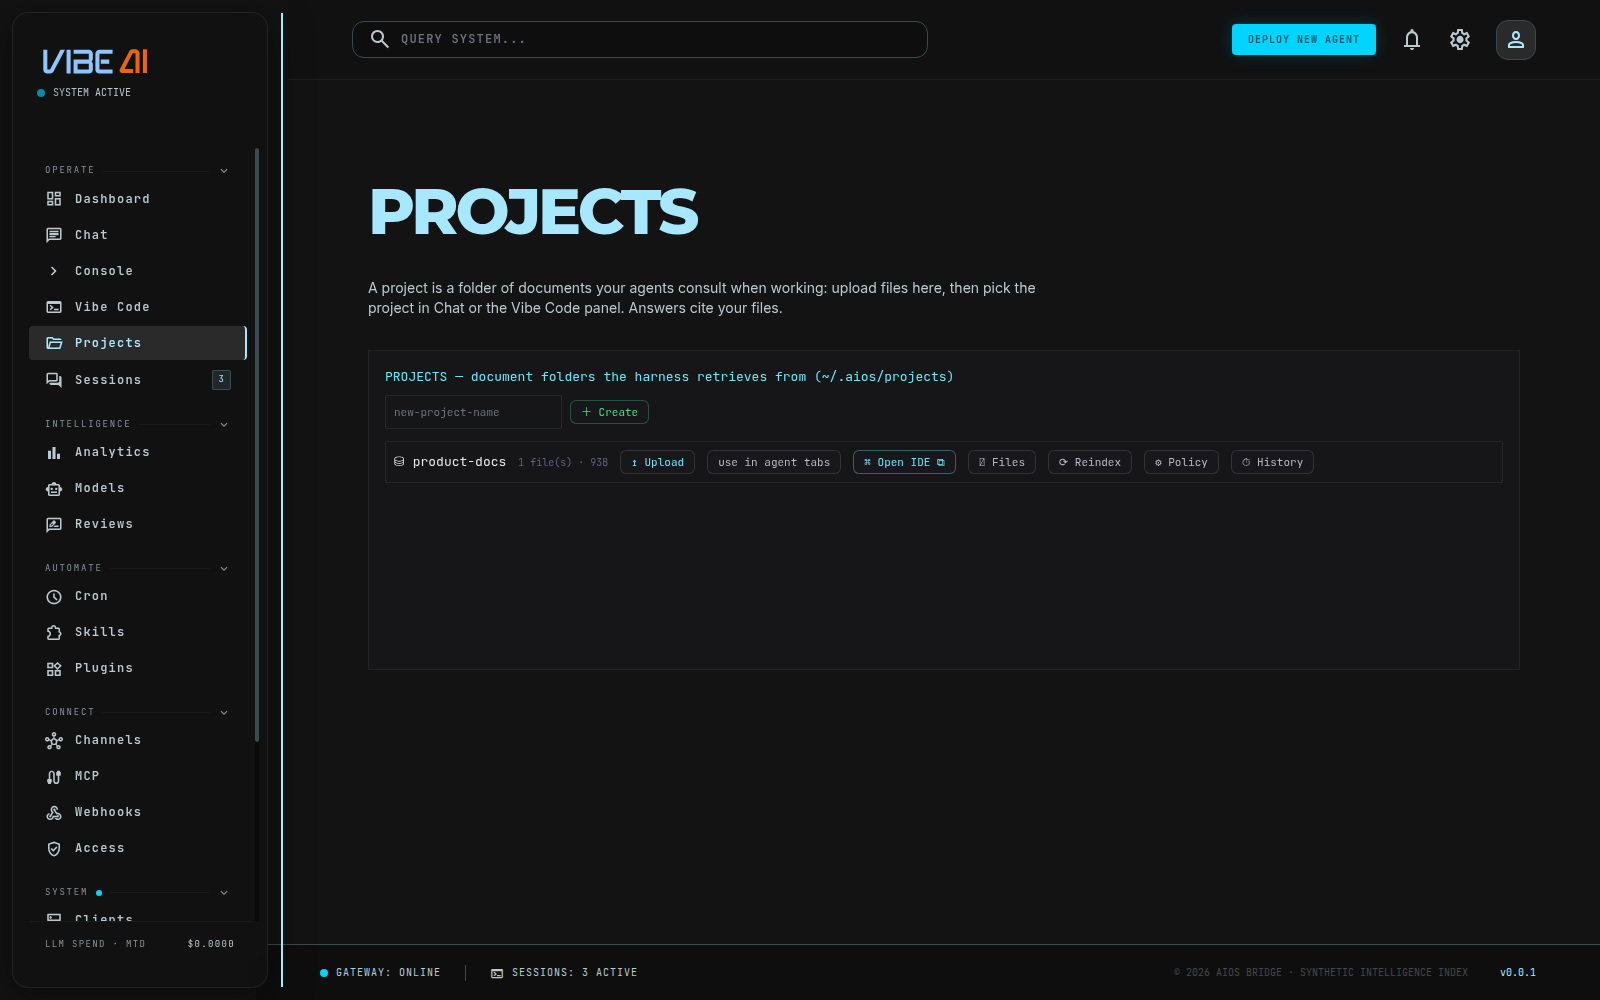Click the Create project button
Screen dimensions: 1600x1000
609,412
